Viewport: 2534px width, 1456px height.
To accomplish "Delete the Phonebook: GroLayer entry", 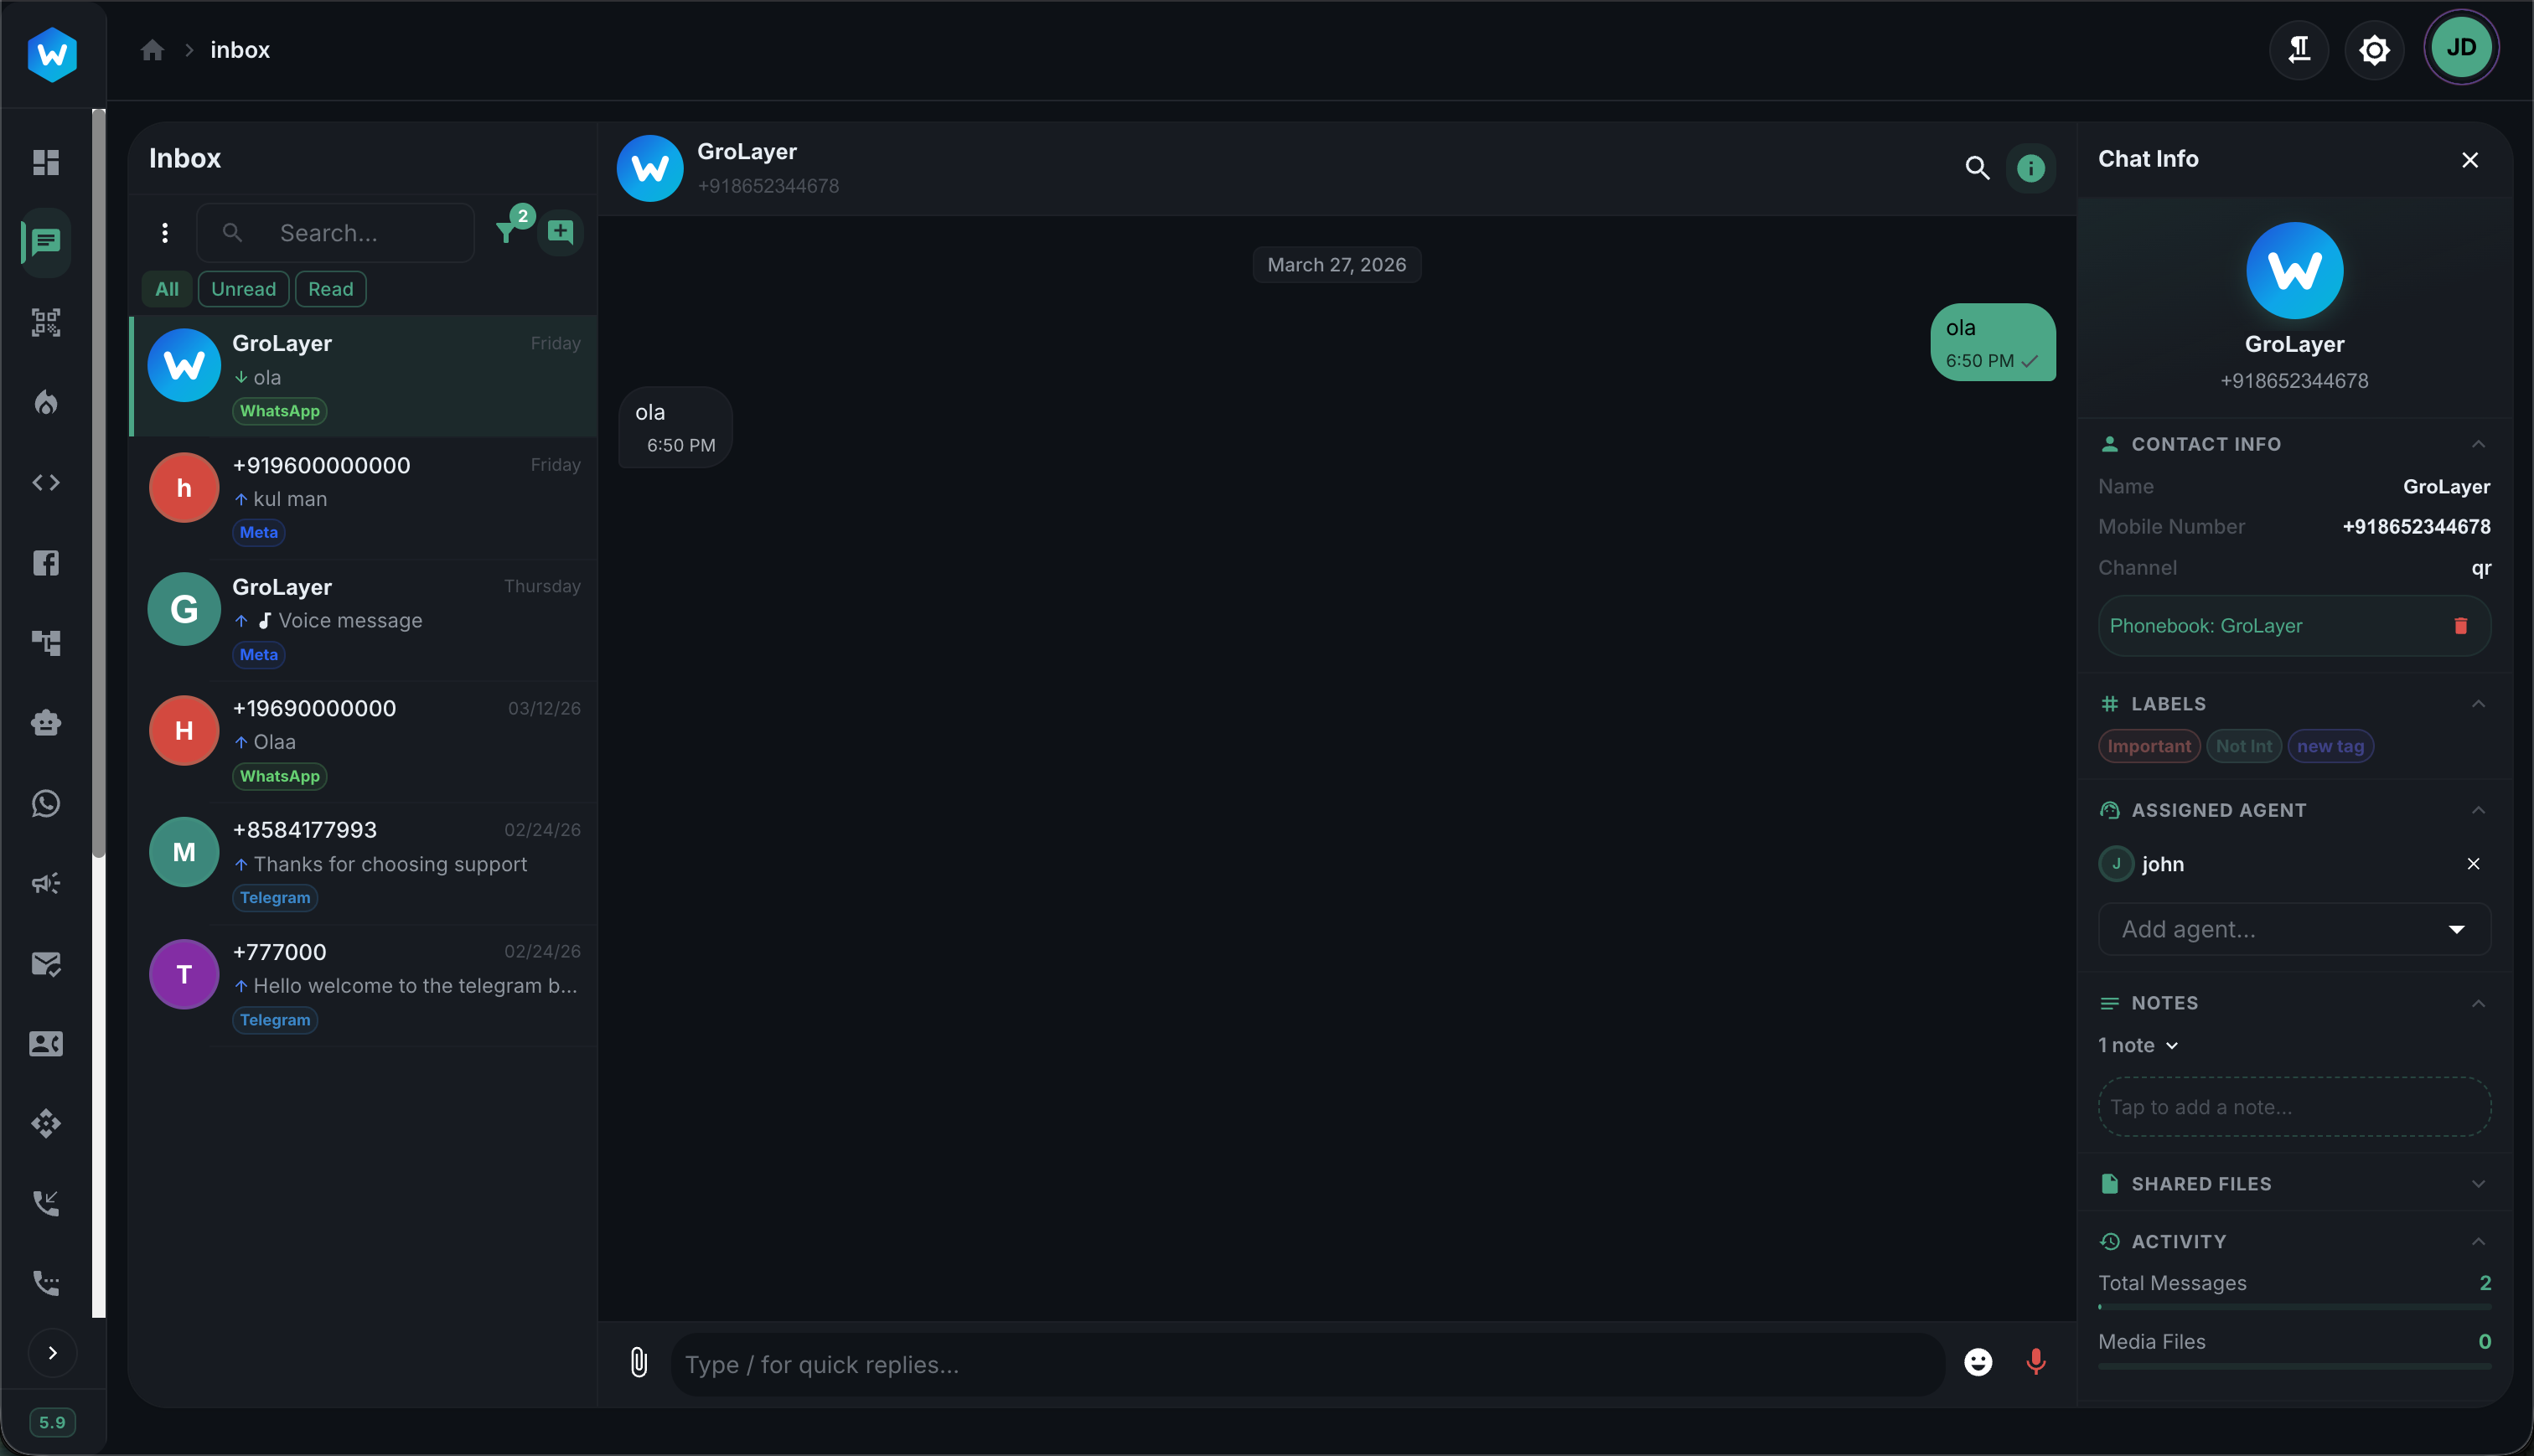I will click(x=2461, y=626).
